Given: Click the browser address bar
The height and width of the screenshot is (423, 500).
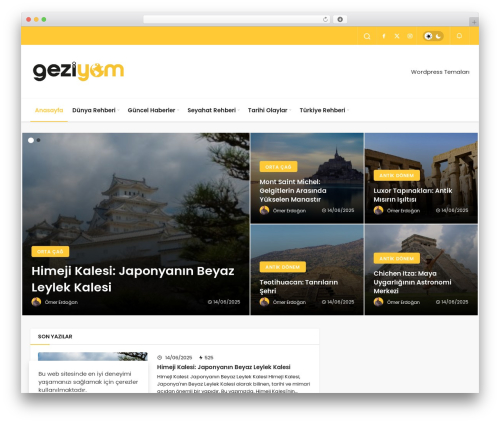Looking at the screenshot, I should click(236, 19).
